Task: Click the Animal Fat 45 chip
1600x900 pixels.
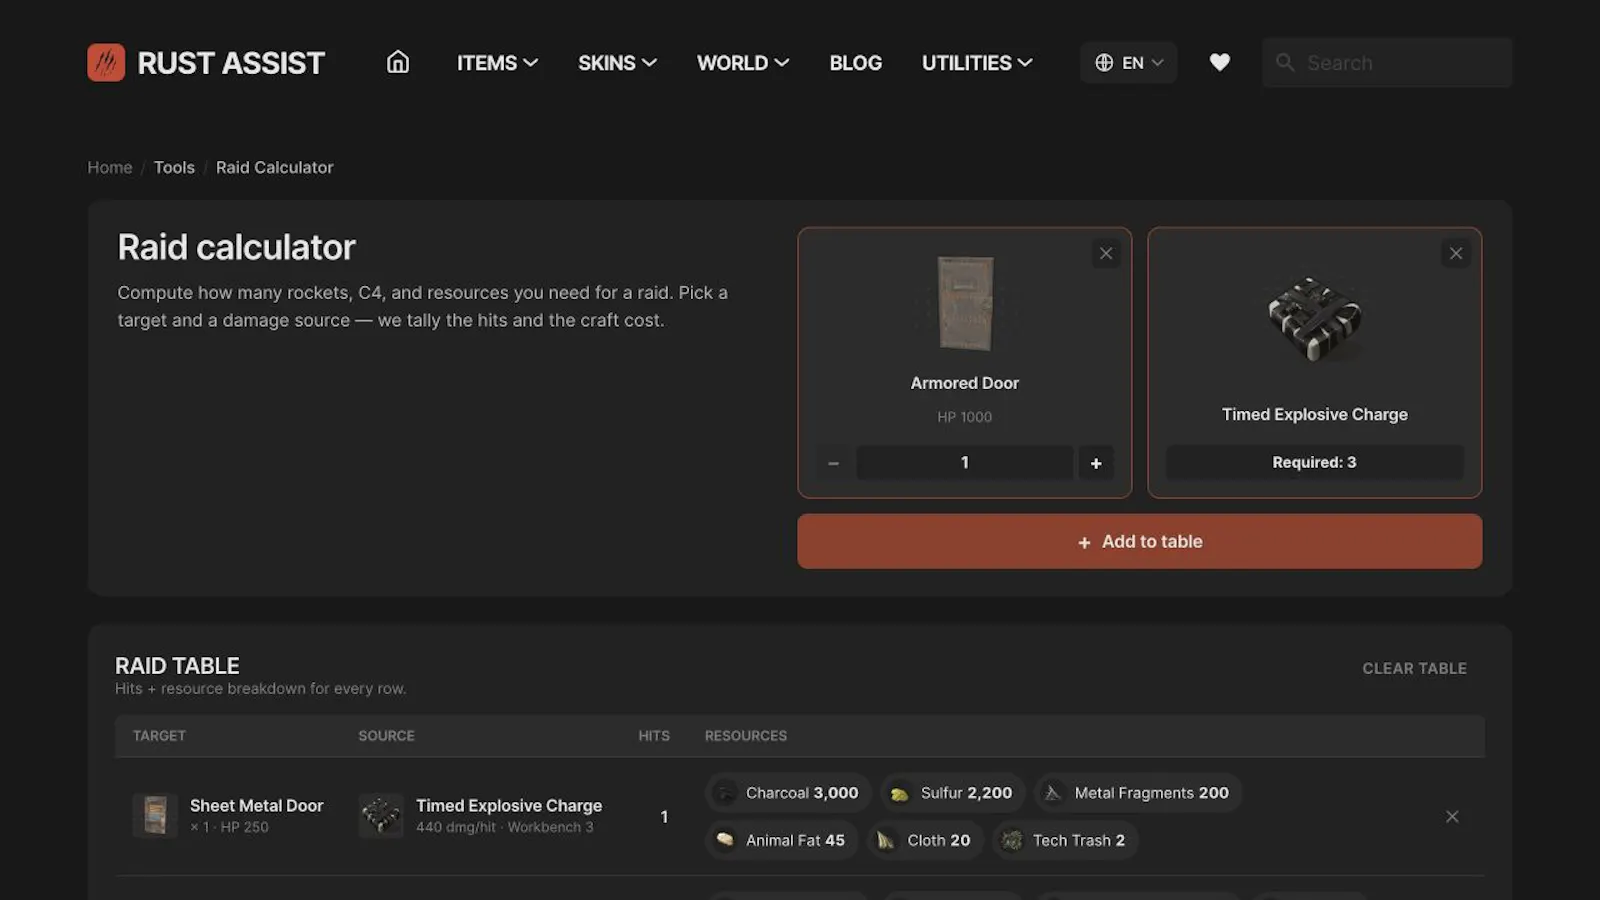Action: [782, 840]
